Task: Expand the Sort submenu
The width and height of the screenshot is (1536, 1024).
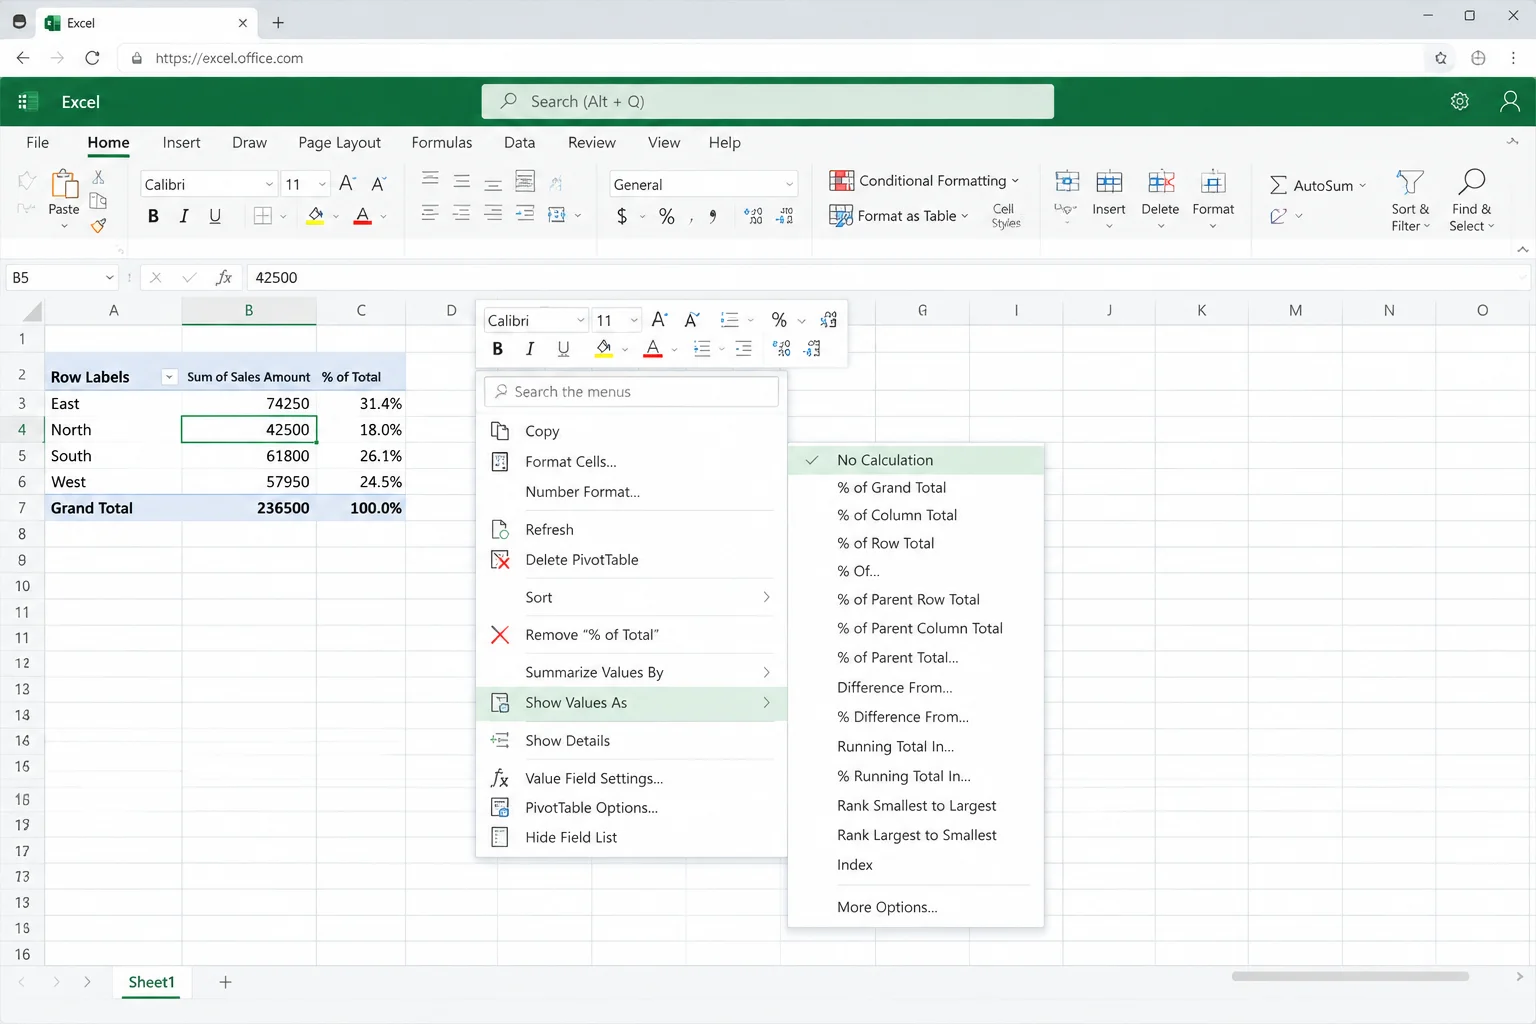Action: (631, 597)
